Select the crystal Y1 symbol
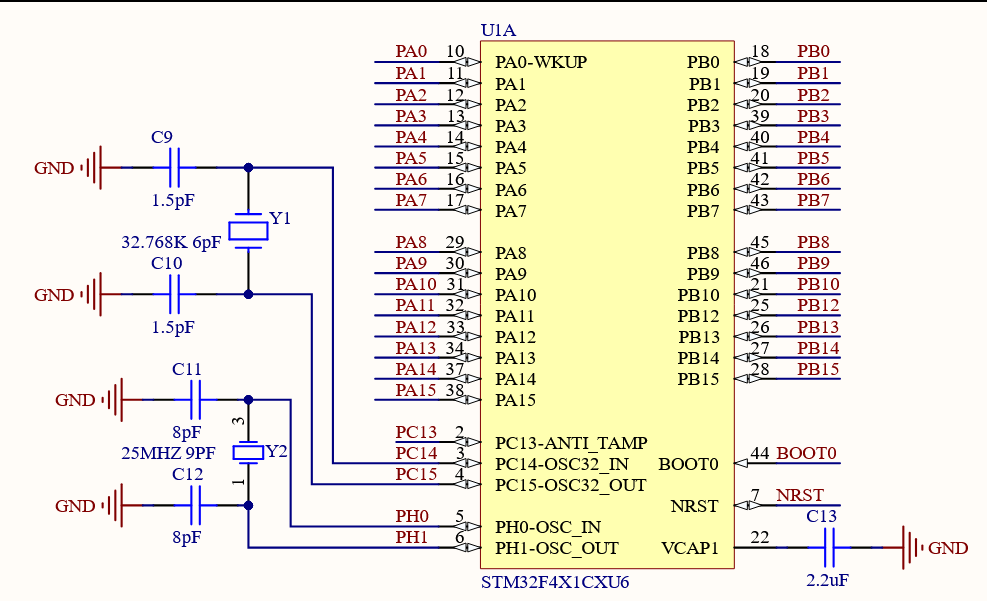The height and width of the screenshot is (601, 987). [x=248, y=231]
